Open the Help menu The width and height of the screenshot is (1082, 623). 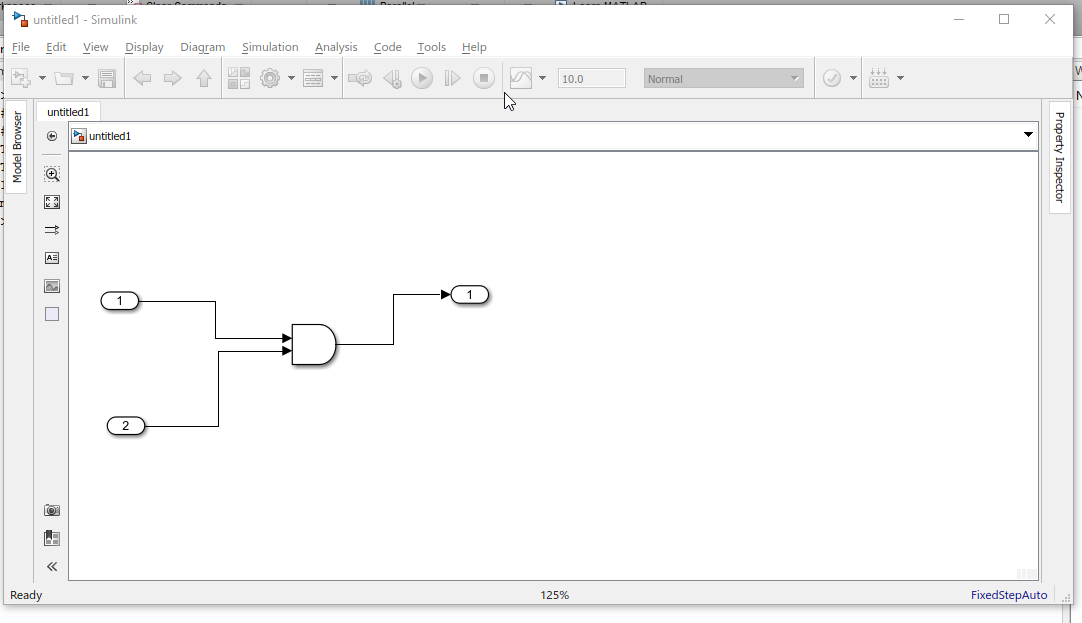(474, 47)
